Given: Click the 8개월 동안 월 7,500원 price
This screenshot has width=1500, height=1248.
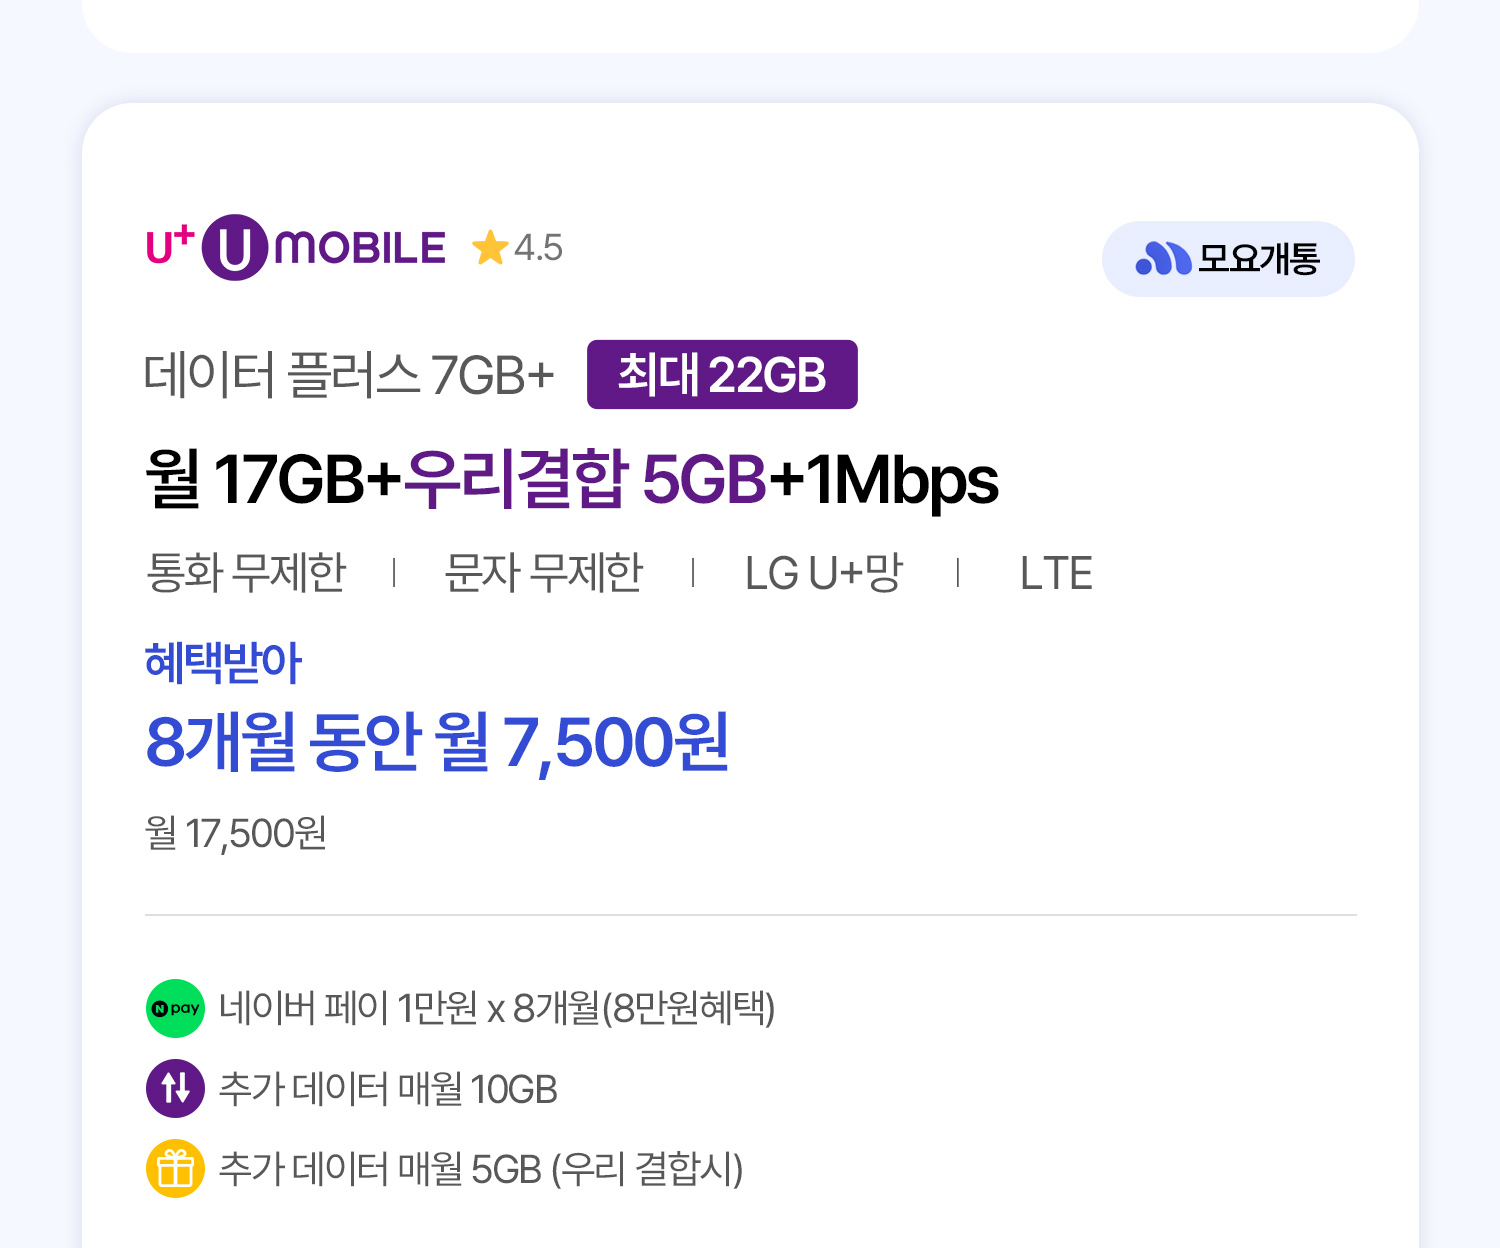Looking at the screenshot, I should pyautogui.click(x=437, y=742).
